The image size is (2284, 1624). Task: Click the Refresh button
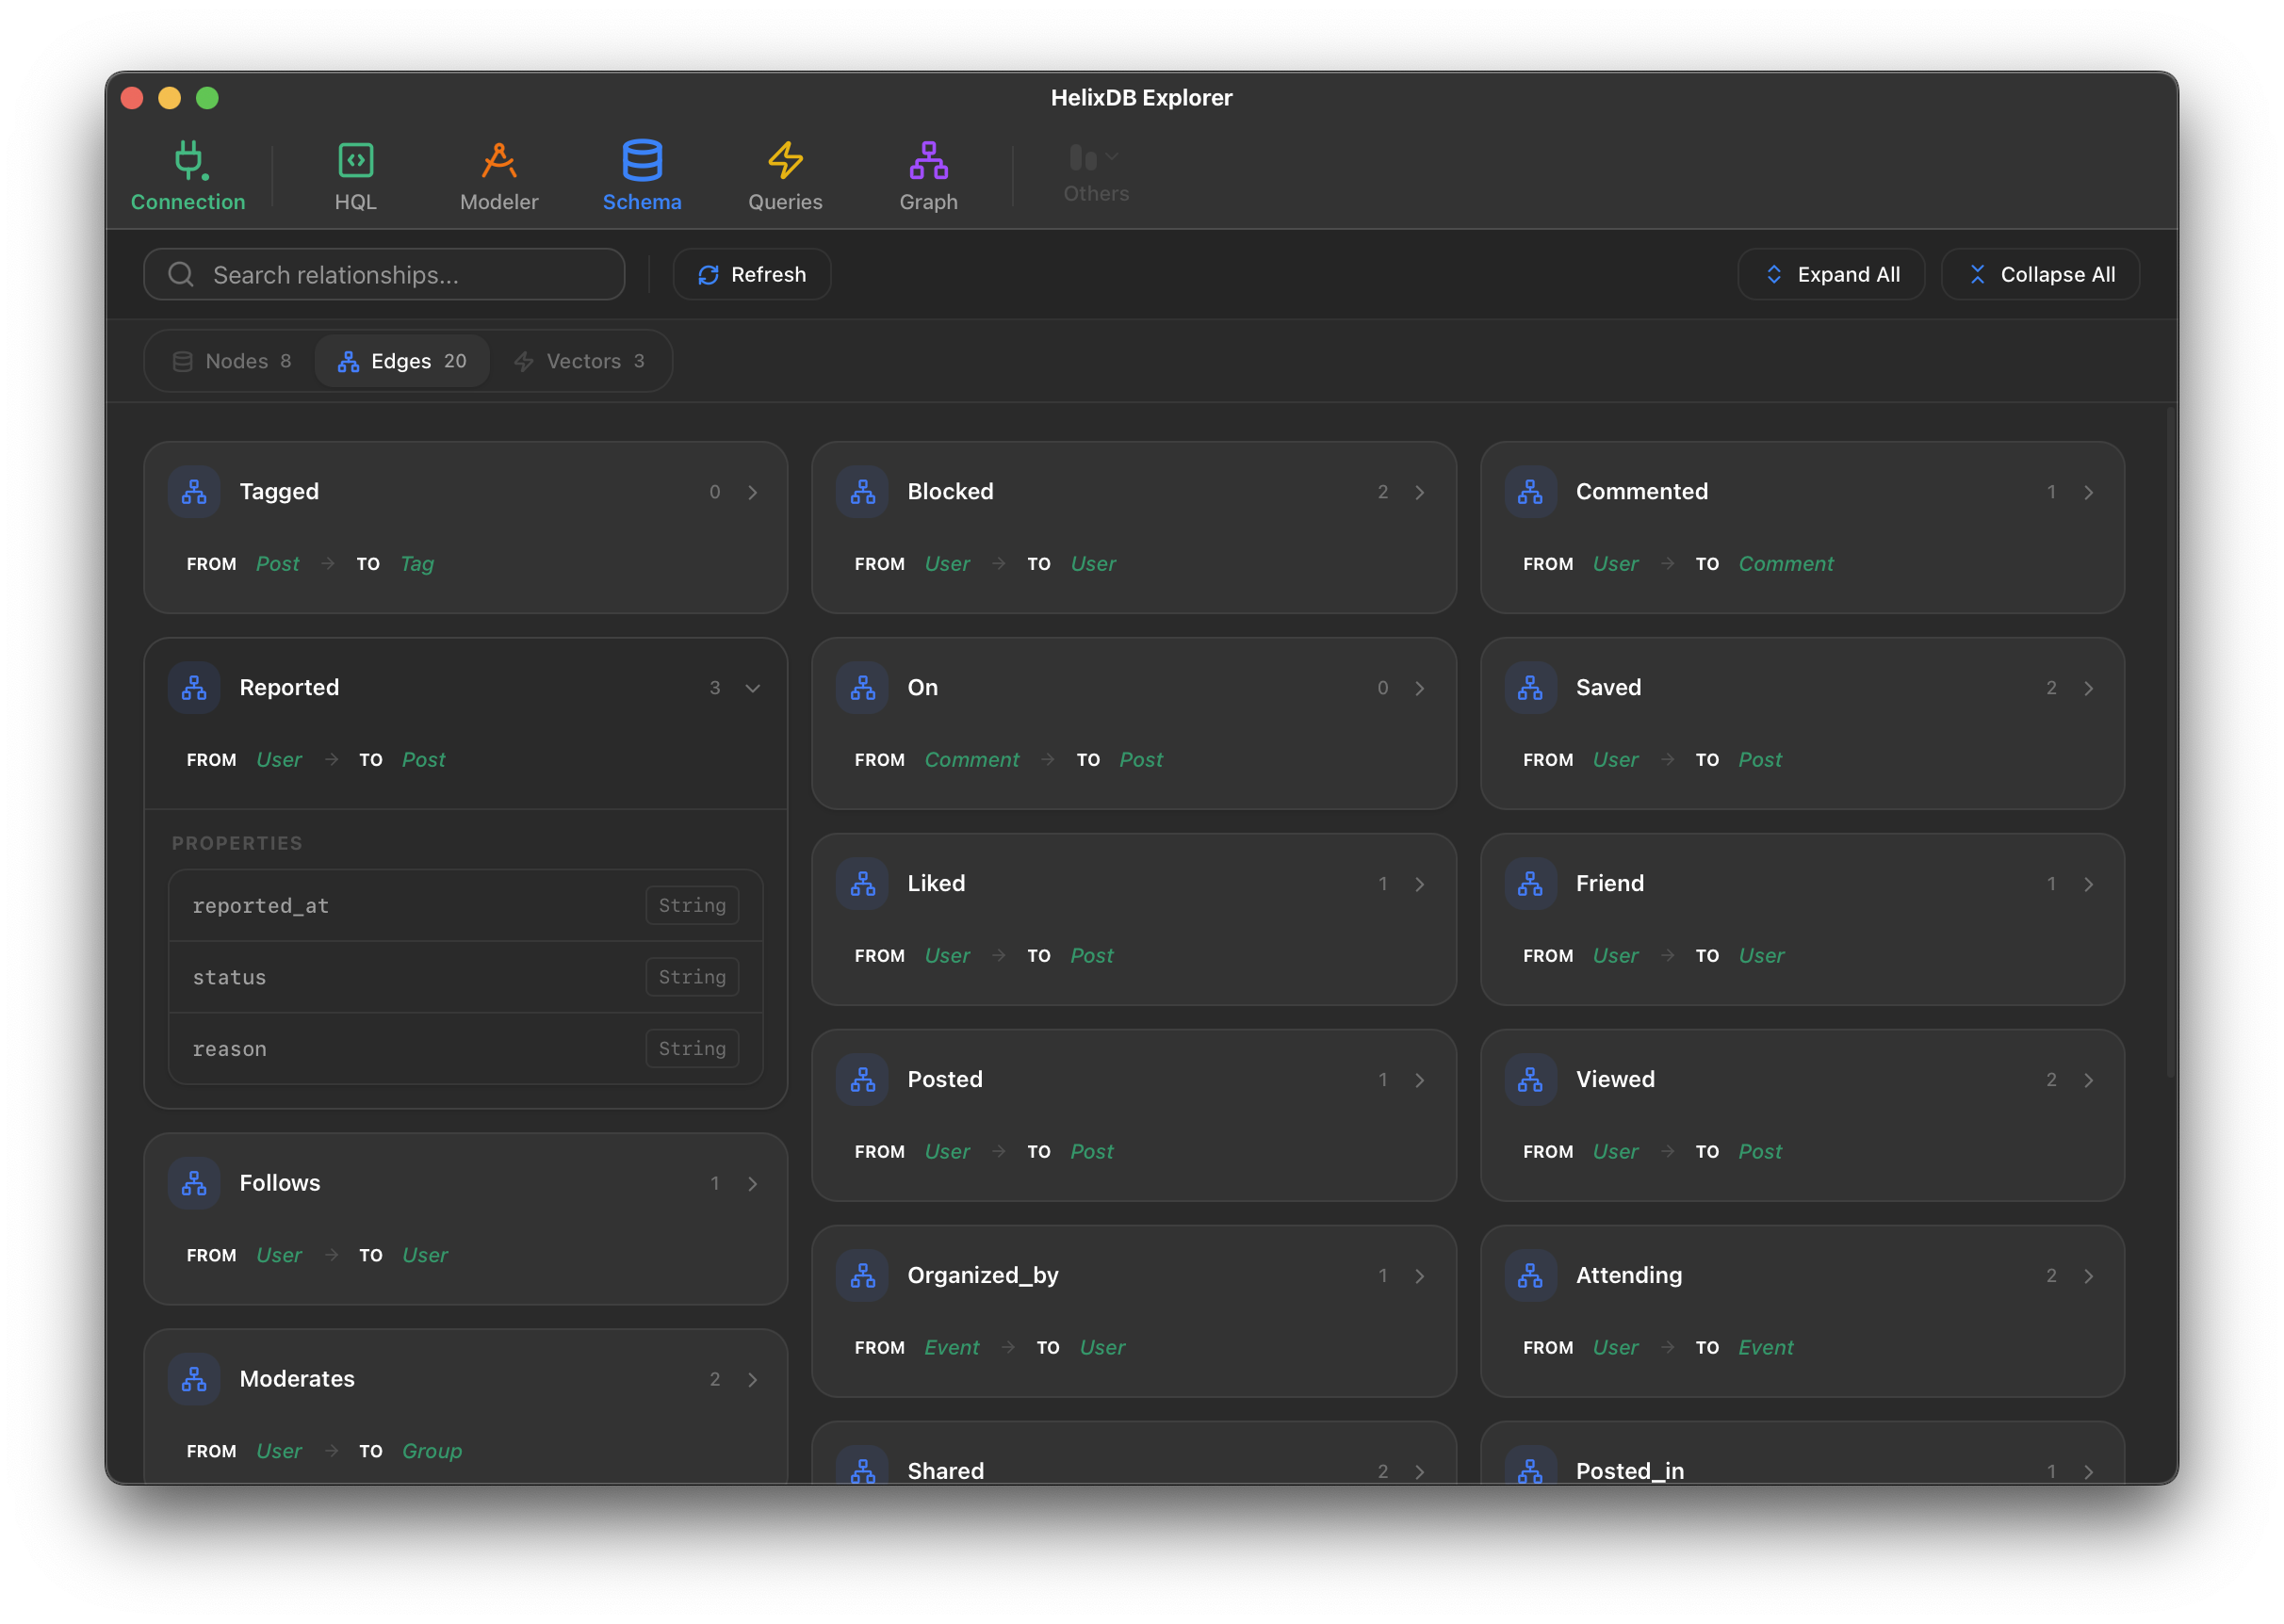tap(752, 275)
